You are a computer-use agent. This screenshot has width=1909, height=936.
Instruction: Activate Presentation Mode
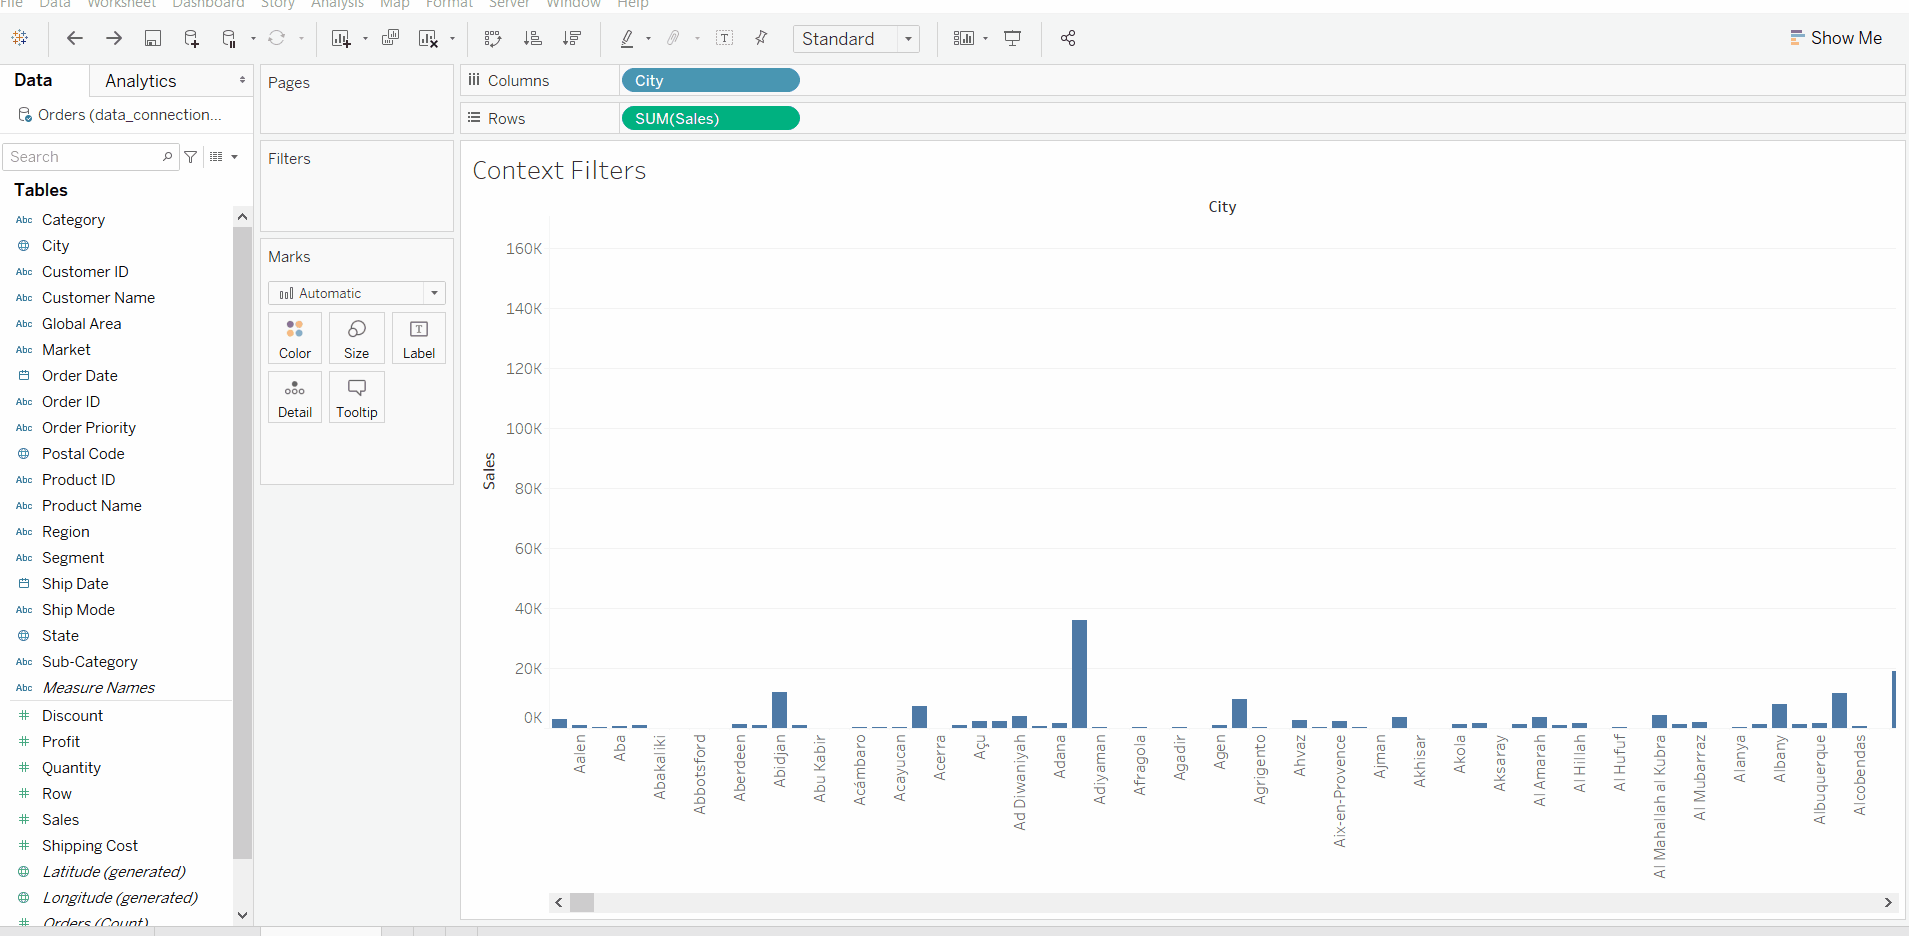tap(1013, 38)
